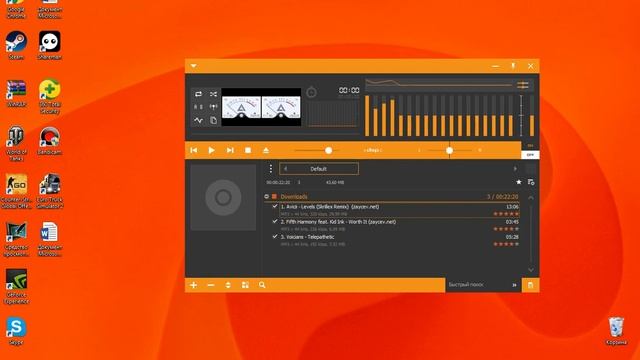The height and width of the screenshot is (360, 640).
Task: Click left arrow inside Default playlist tab
Action: pyautogui.click(x=285, y=169)
